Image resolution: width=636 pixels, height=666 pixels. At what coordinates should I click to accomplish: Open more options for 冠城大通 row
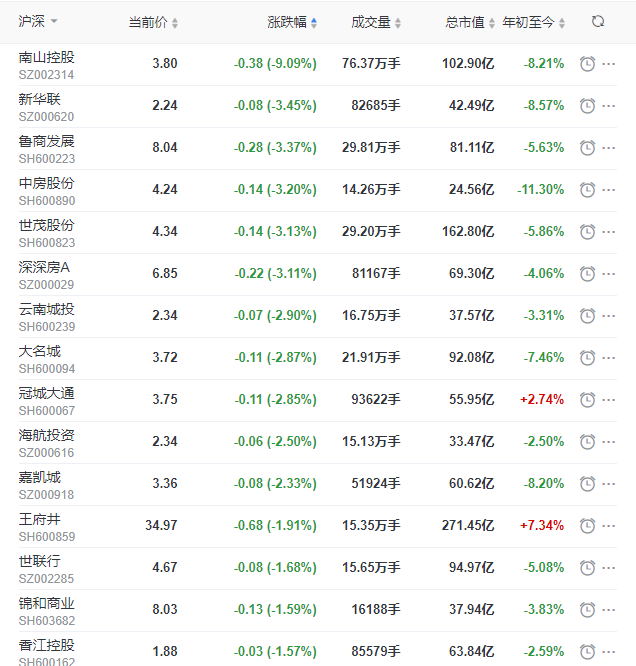coord(609,400)
